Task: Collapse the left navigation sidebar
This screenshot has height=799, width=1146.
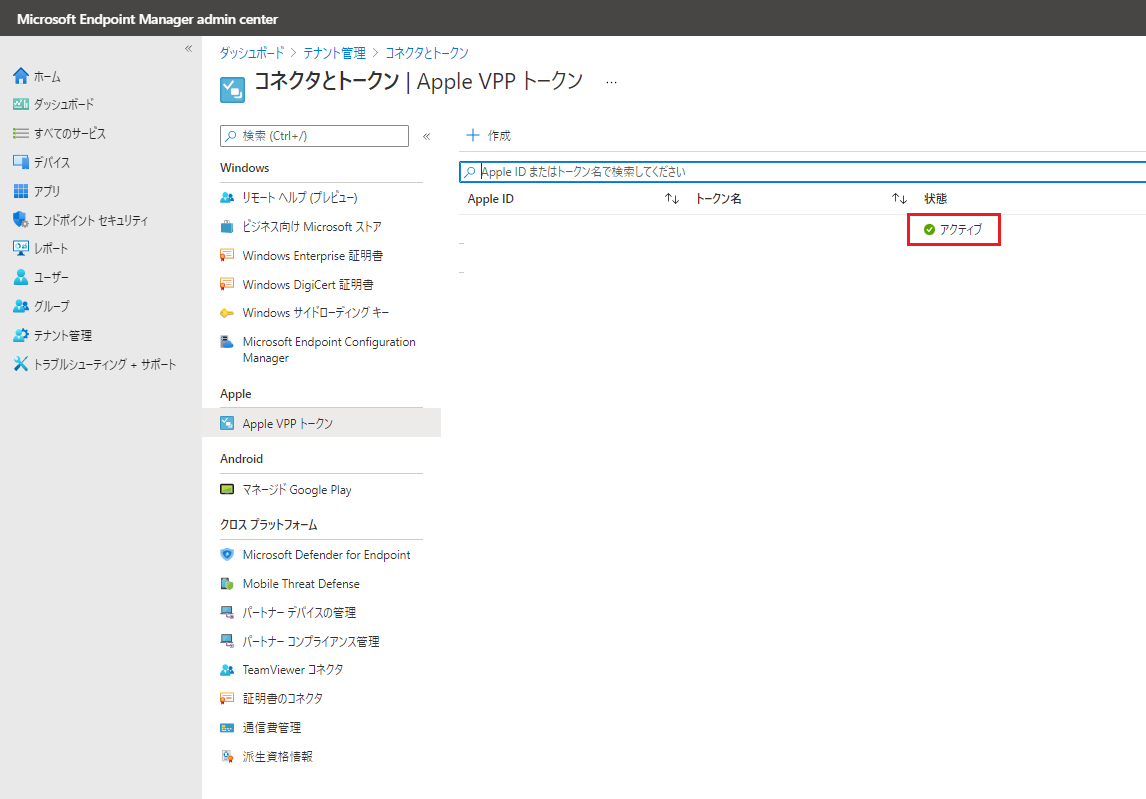Action: click(189, 49)
